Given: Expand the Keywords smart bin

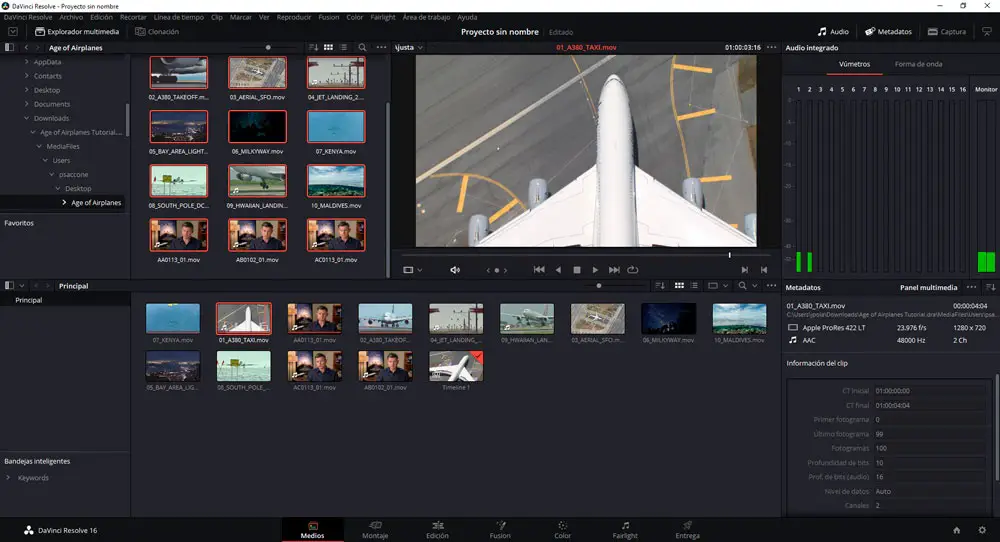Looking at the screenshot, I should [x=8, y=478].
